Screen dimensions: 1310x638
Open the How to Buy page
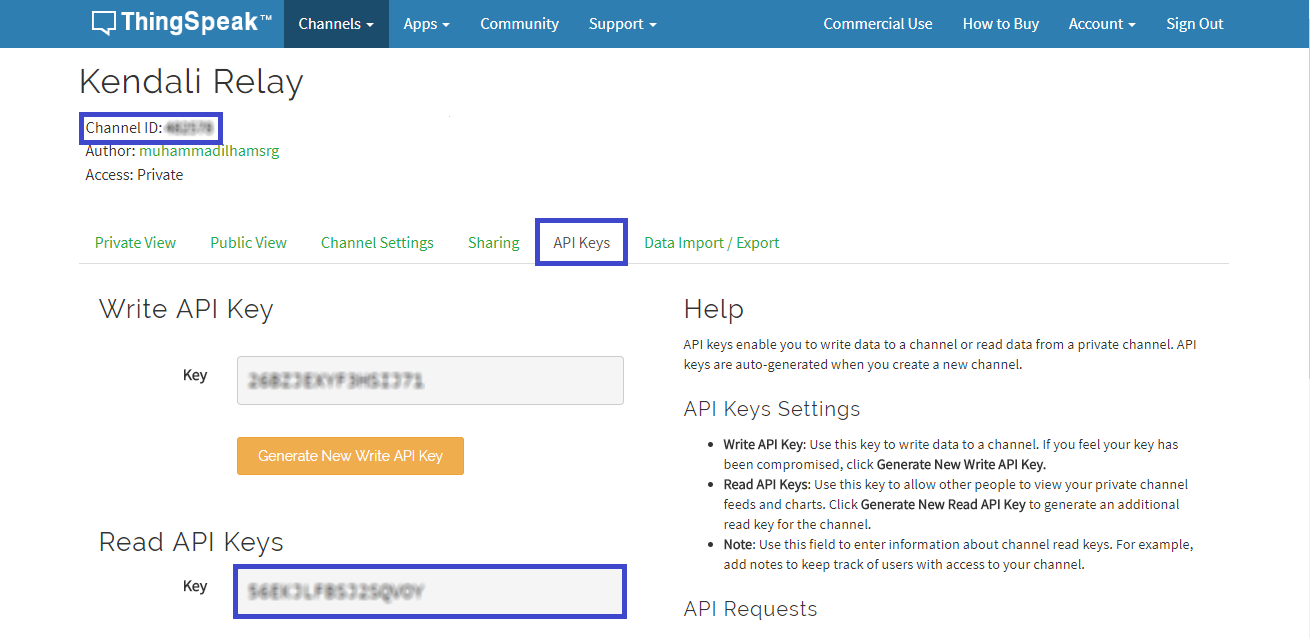(1001, 24)
